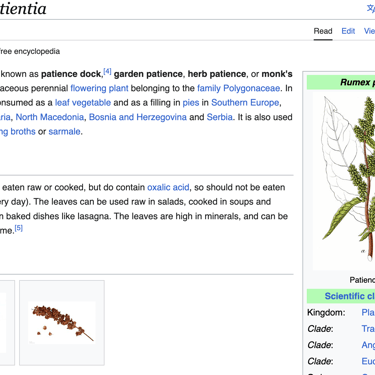Open citation reference 4

click(107, 71)
